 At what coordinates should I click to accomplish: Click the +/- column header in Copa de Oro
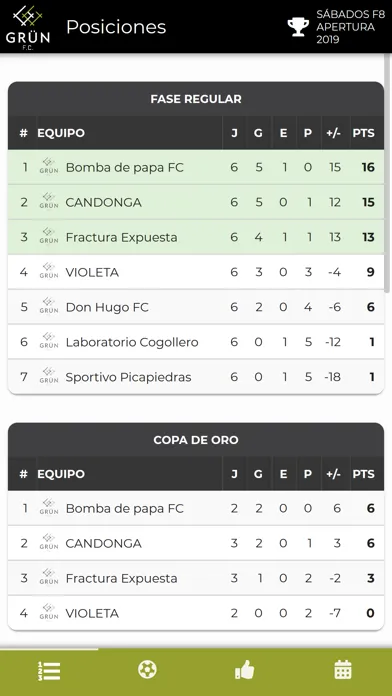tap(333, 474)
